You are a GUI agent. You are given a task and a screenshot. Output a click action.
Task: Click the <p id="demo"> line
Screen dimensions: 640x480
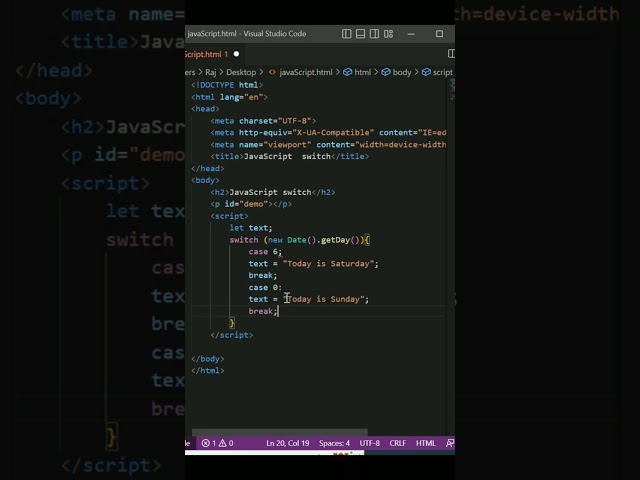pos(251,204)
